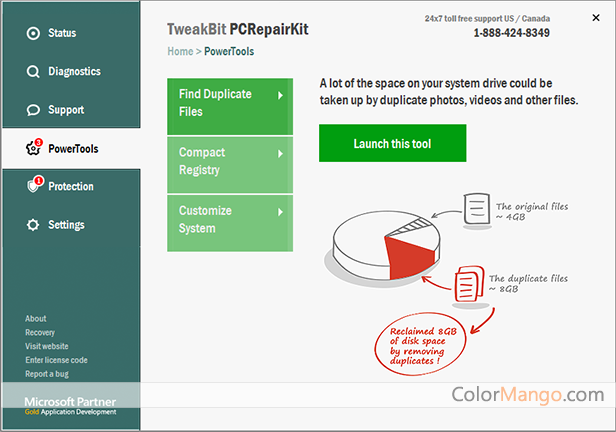This screenshot has height=432, width=616.
Task: Click the Status target icon
Action: click(33, 33)
